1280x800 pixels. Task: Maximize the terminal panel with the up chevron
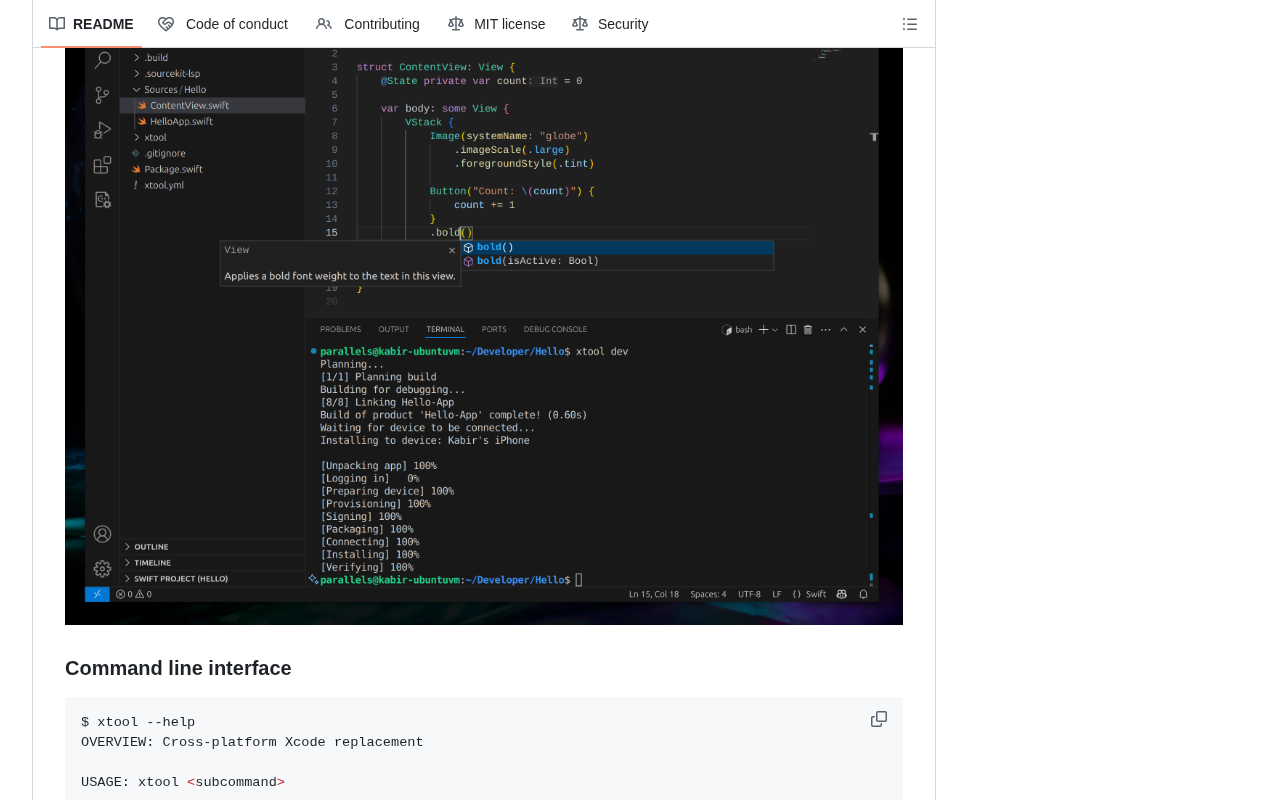pyautogui.click(x=844, y=329)
